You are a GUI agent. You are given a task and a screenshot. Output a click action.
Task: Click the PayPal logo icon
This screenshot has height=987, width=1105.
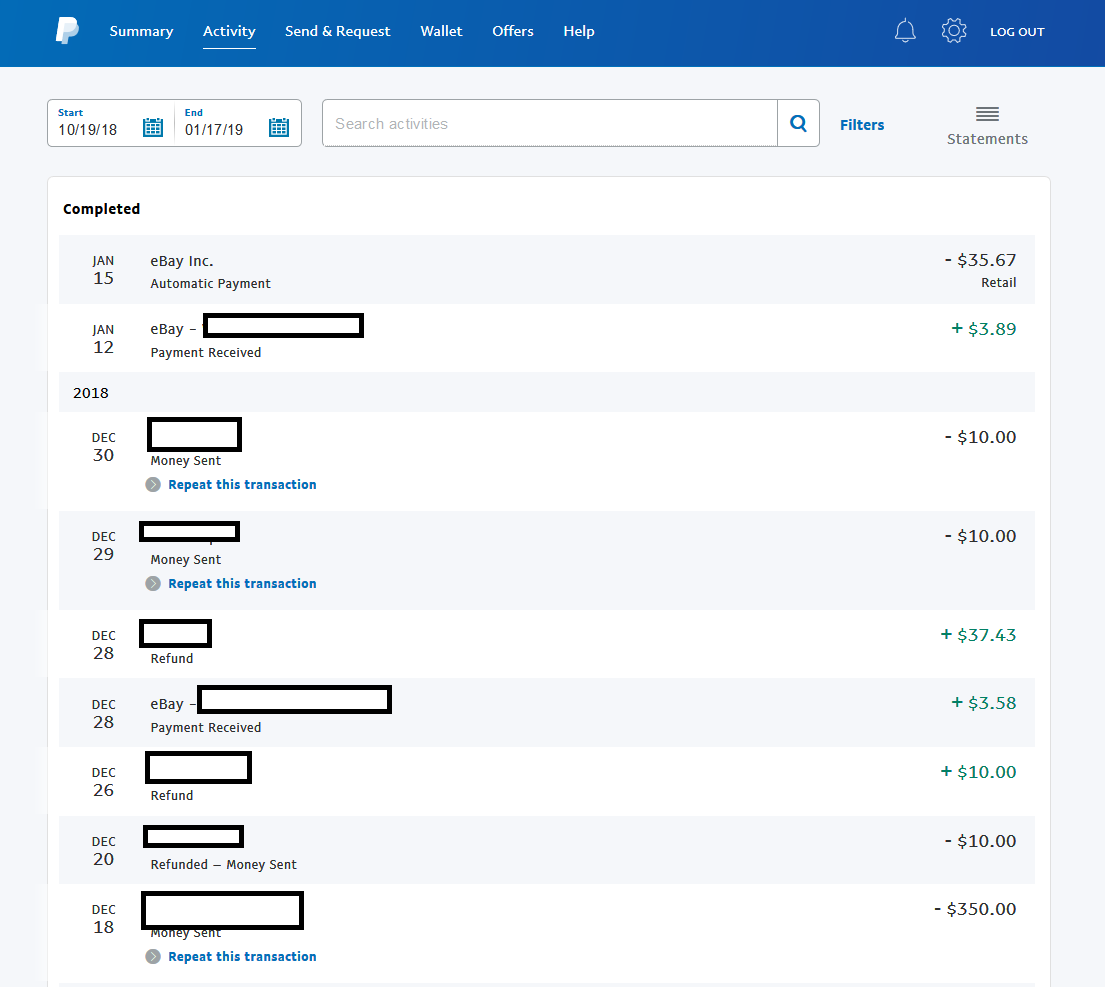(x=68, y=31)
